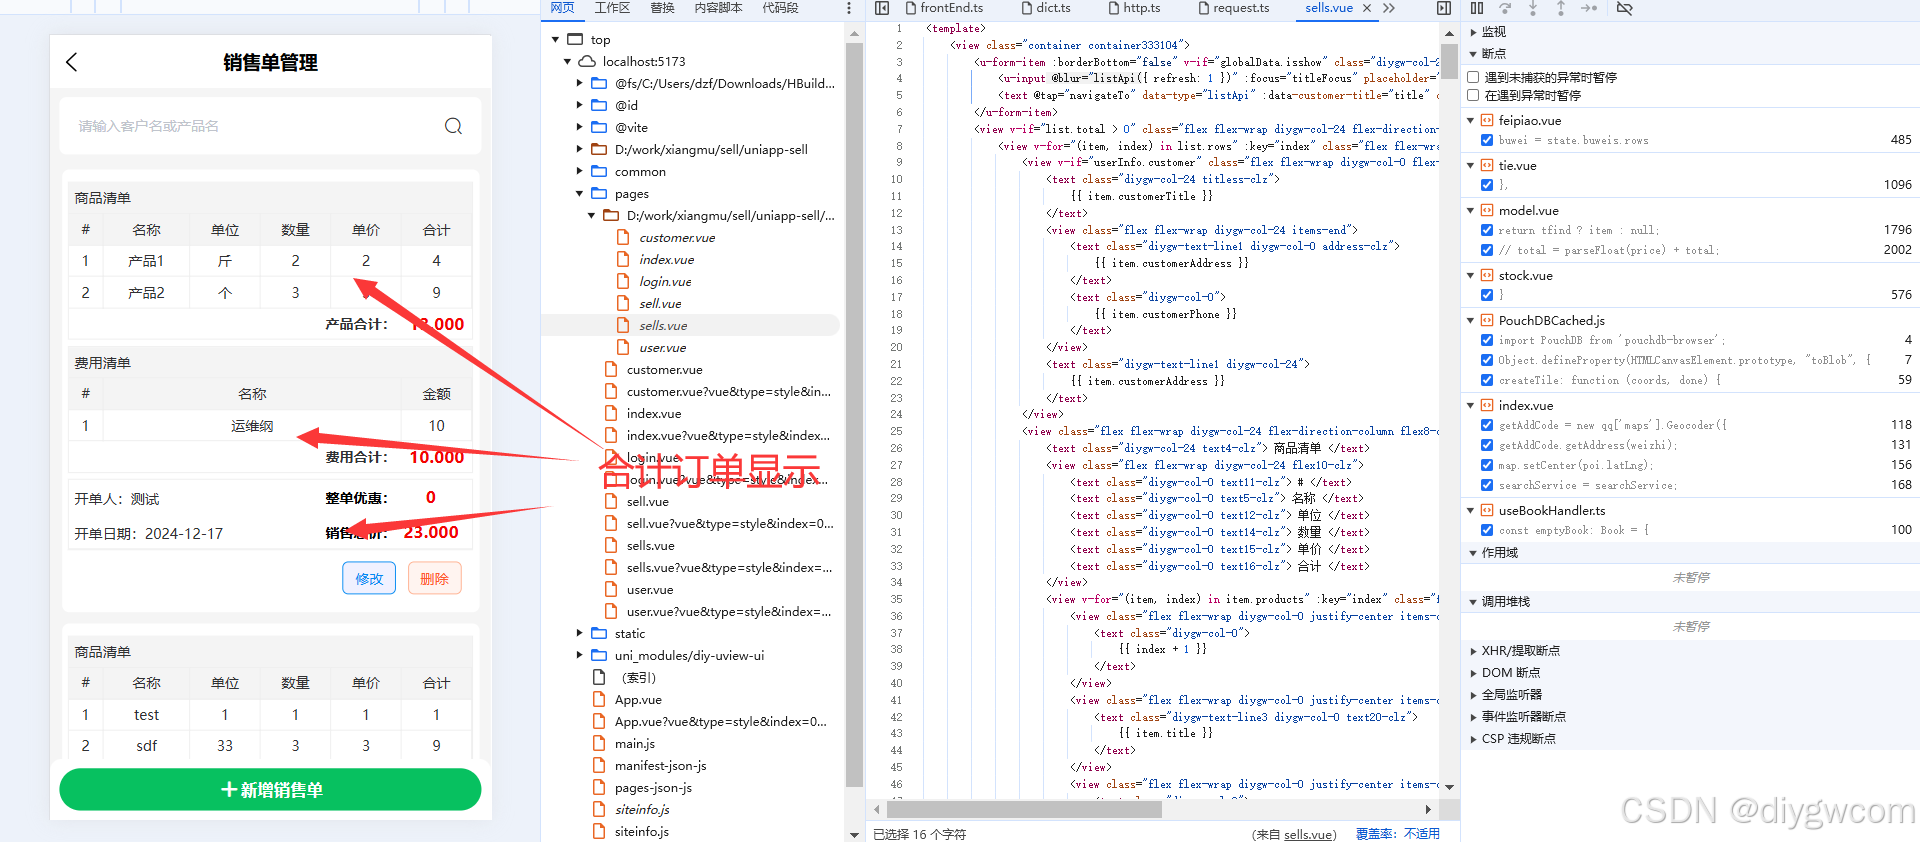Open the request.ts file tab
This screenshot has height=842, width=1920.
pyautogui.click(x=1233, y=8)
